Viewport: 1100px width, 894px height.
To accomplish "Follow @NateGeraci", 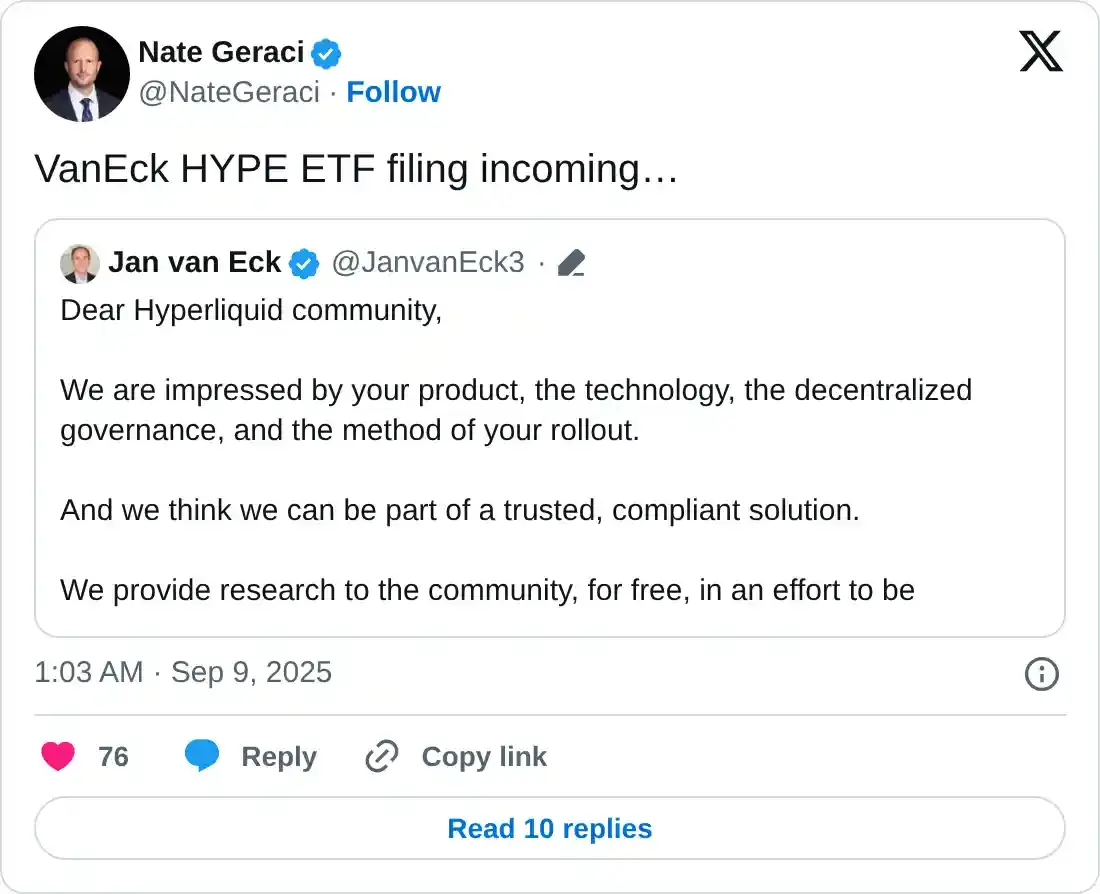I will tap(393, 92).
